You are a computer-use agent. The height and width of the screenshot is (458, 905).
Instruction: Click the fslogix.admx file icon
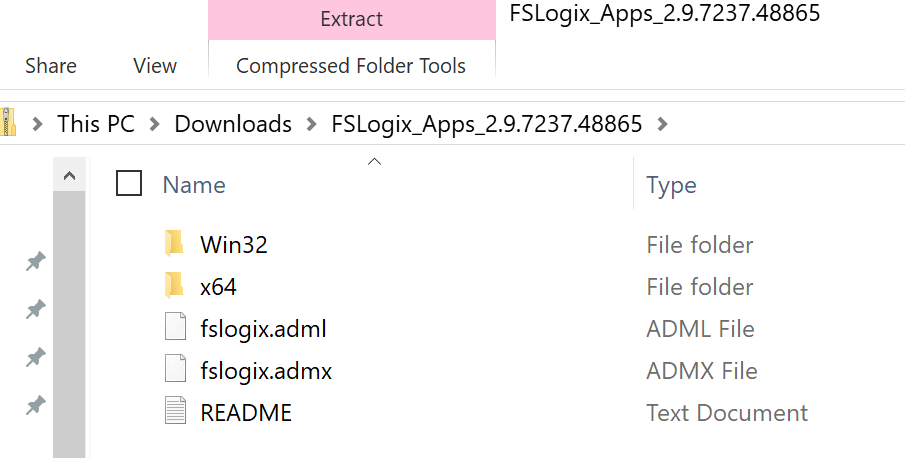pos(175,370)
